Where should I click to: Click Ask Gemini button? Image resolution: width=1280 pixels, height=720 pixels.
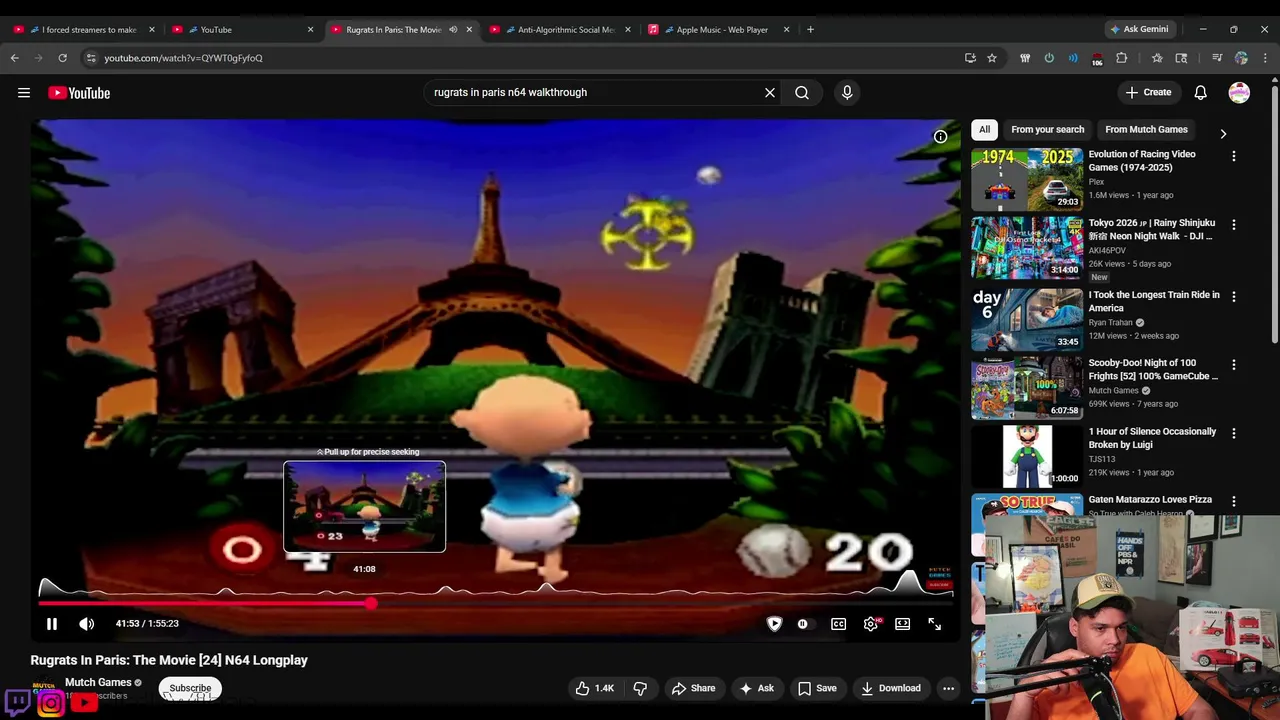point(1138,29)
